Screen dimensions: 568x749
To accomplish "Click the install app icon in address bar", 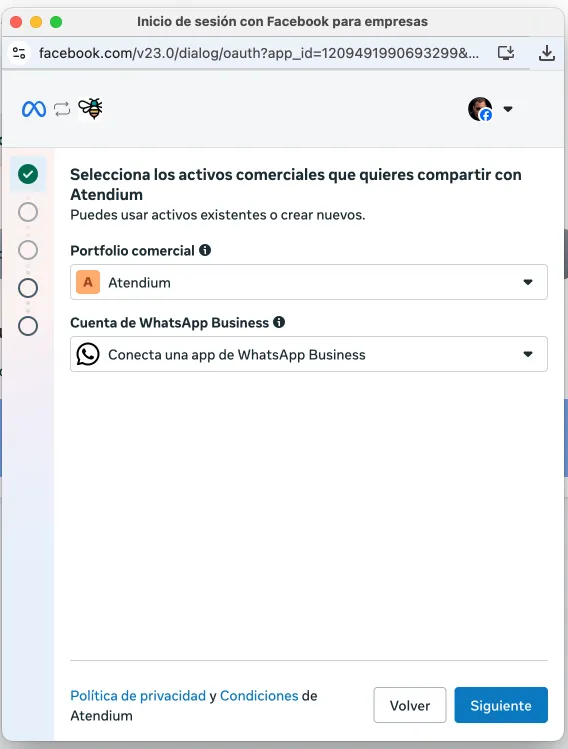I will pyautogui.click(x=506, y=53).
